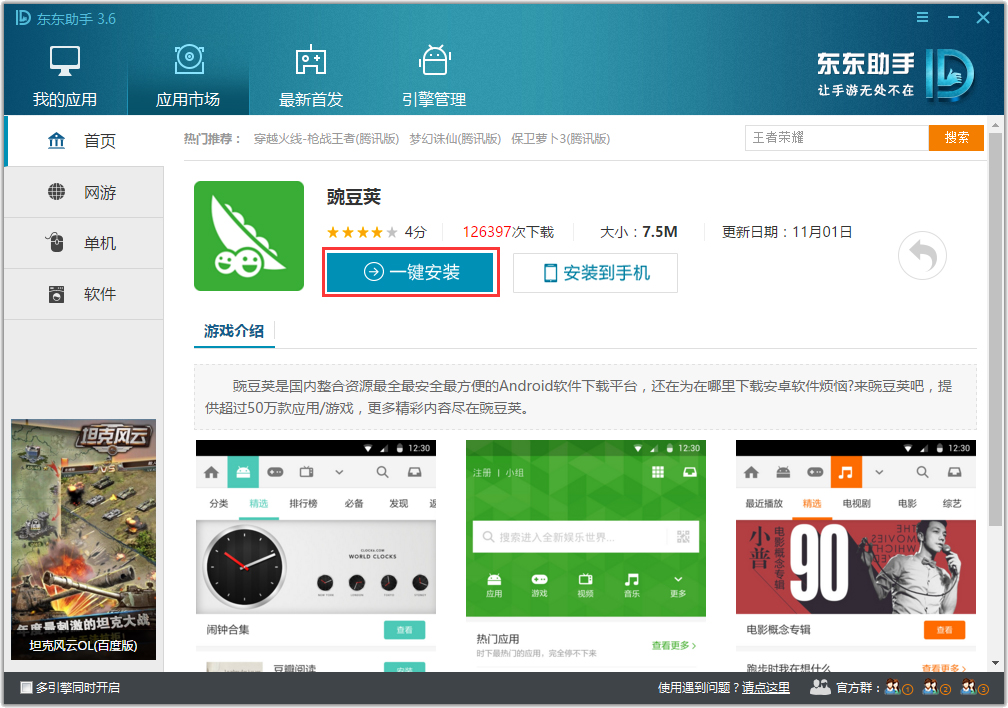Toggle 多引擎同时开启 checkbox
The width and height of the screenshot is (1008, 708).
[26, 688]
